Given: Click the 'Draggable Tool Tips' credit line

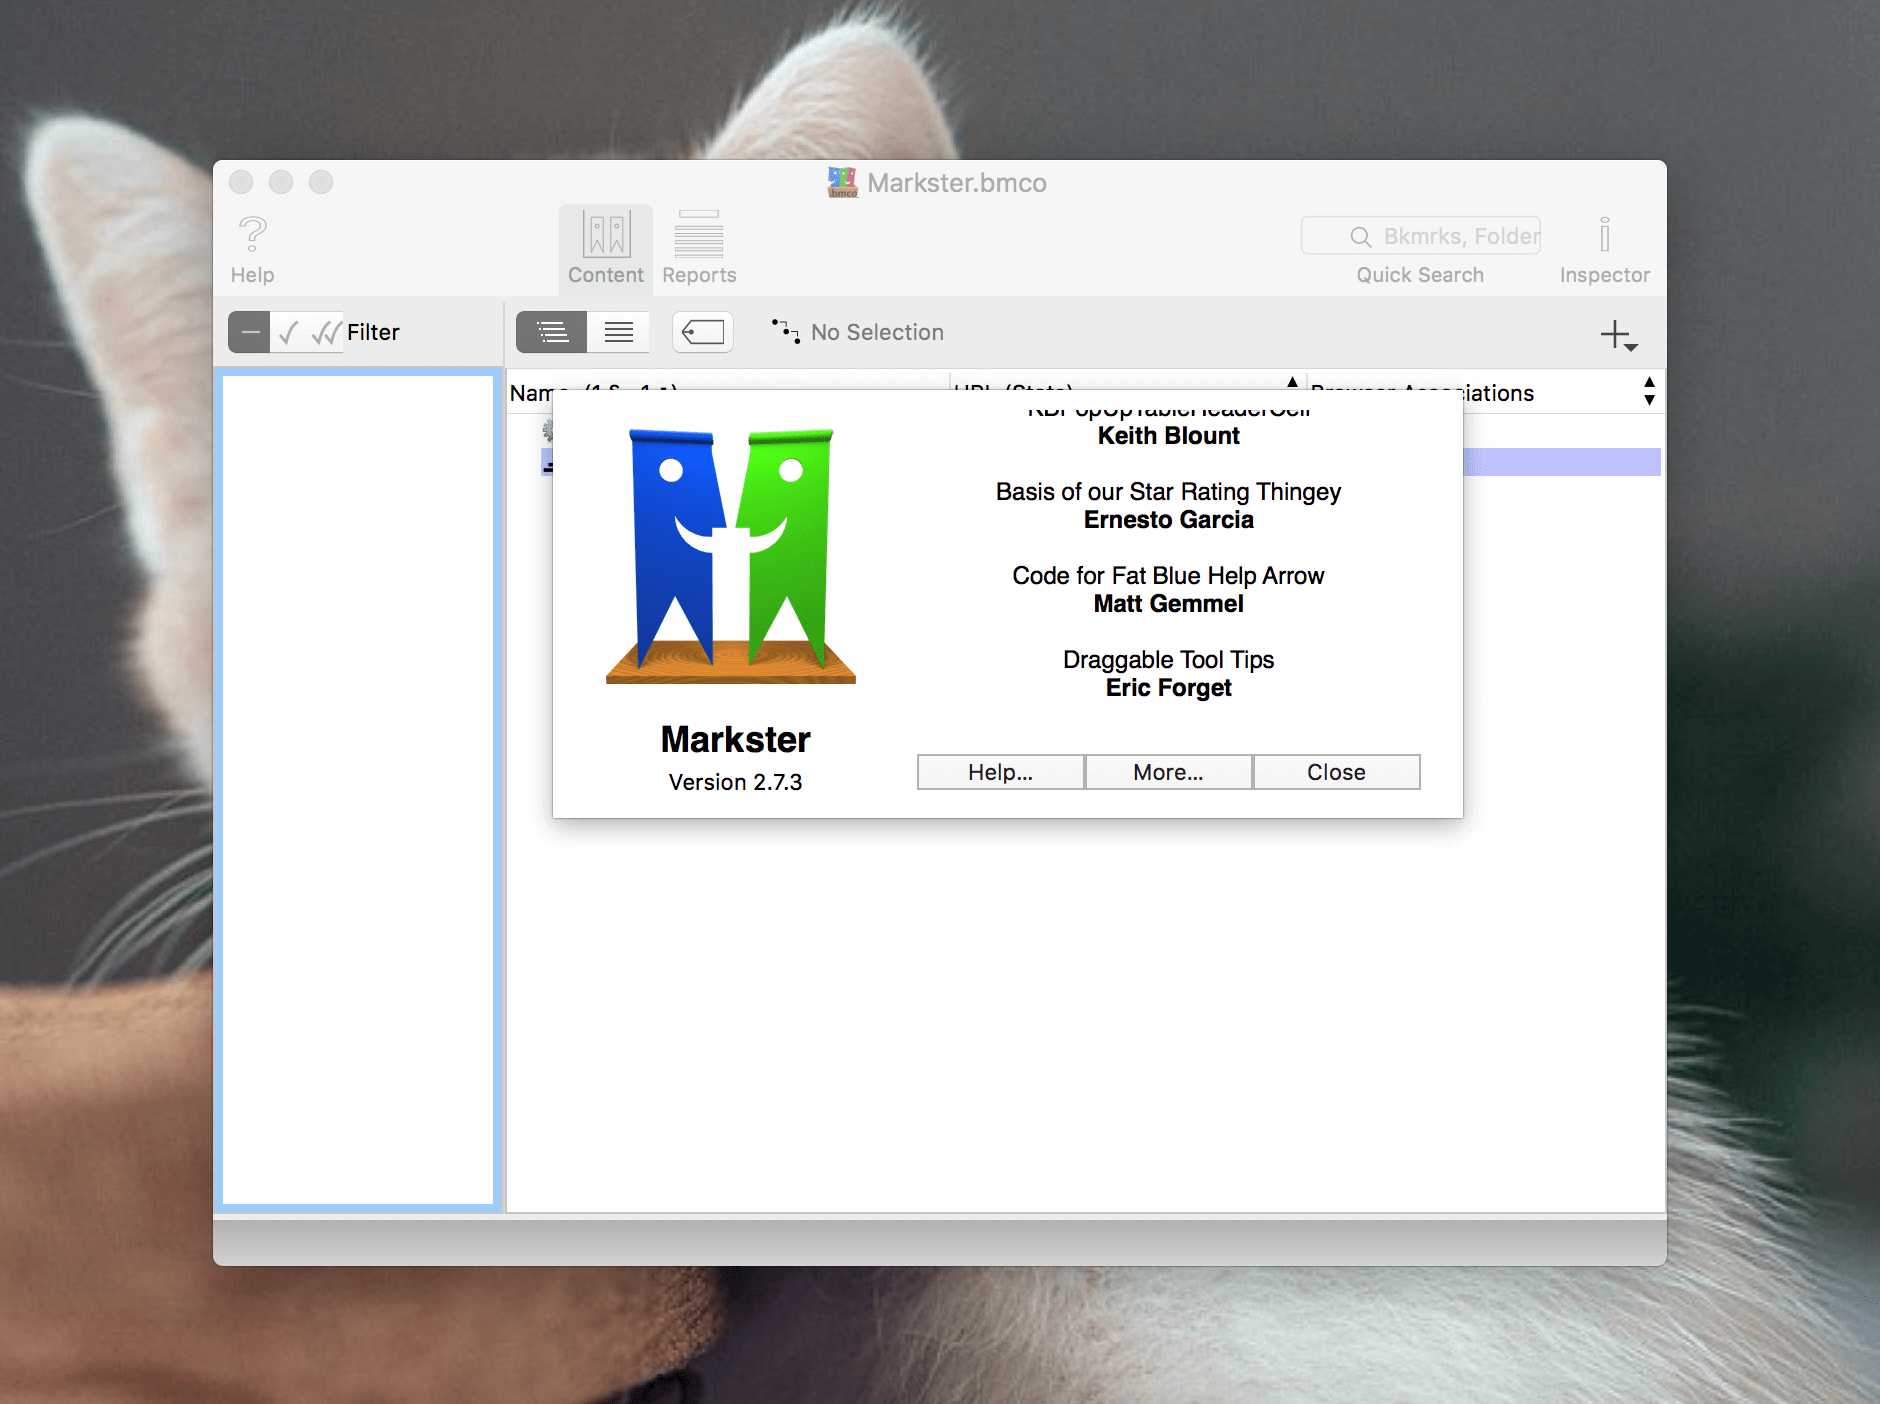Looking at the screenshot, I should coord(1168,660).
